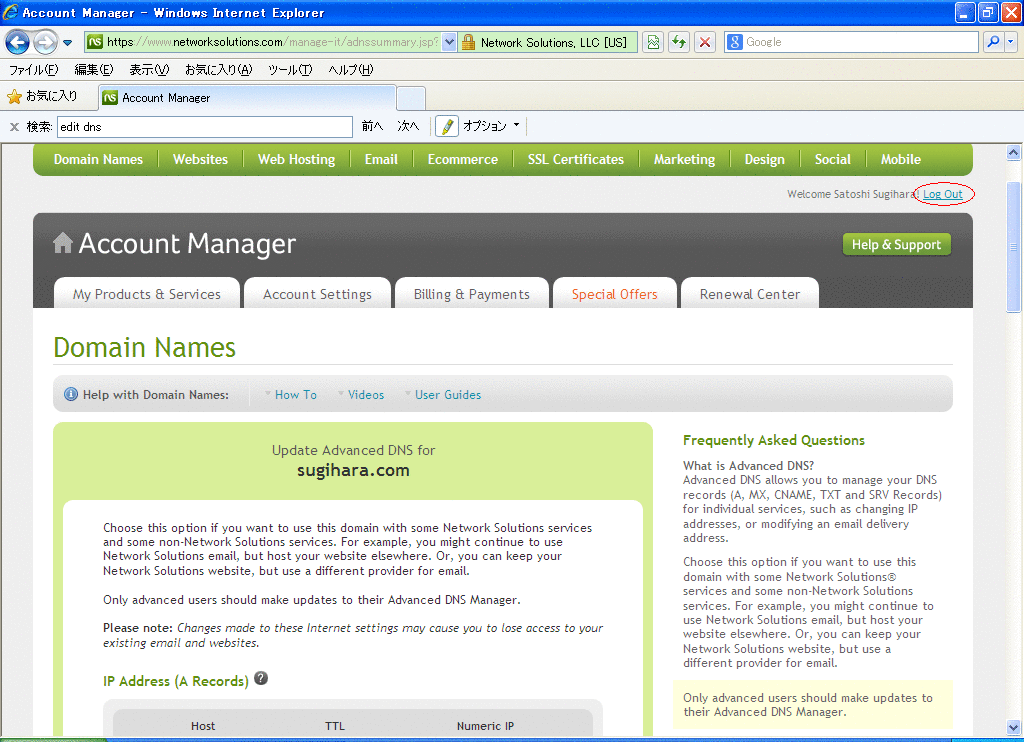Click the favorites star icon
1024x742 pixels.
(x=14, y=97)
